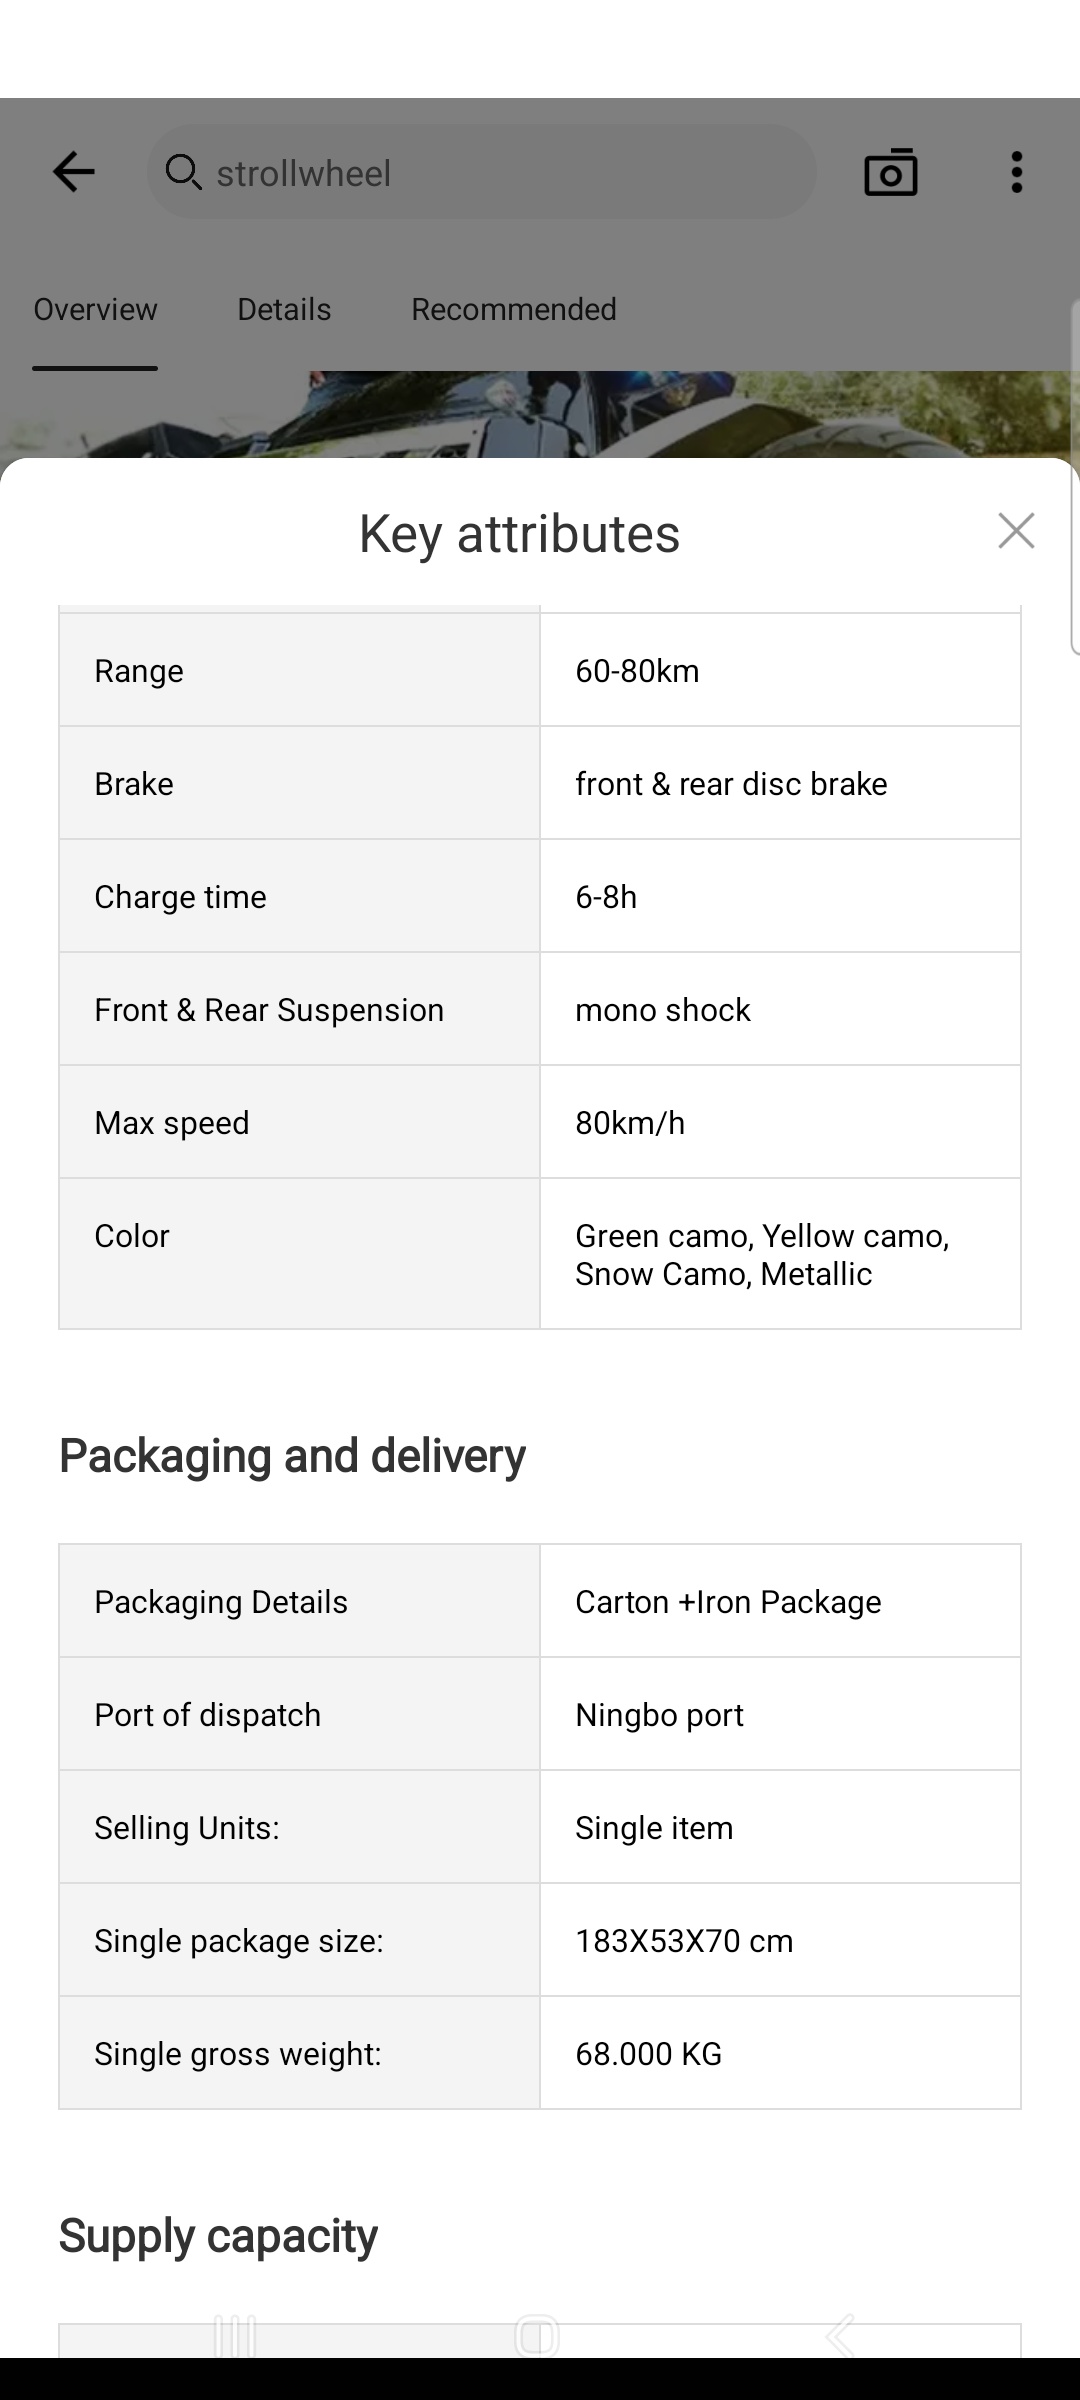
Task: Tap the Supply capacity heading
Action: tap(218, 2236)
